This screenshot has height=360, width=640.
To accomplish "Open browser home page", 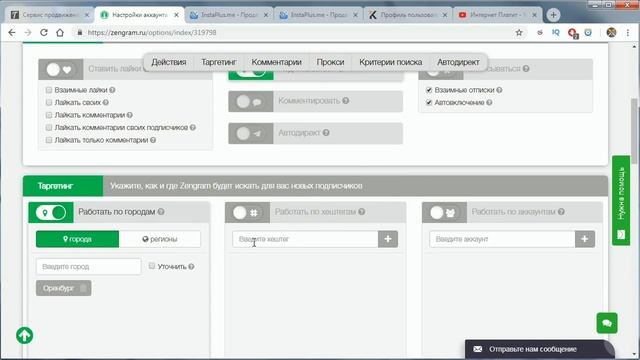I will coord(60,33).
